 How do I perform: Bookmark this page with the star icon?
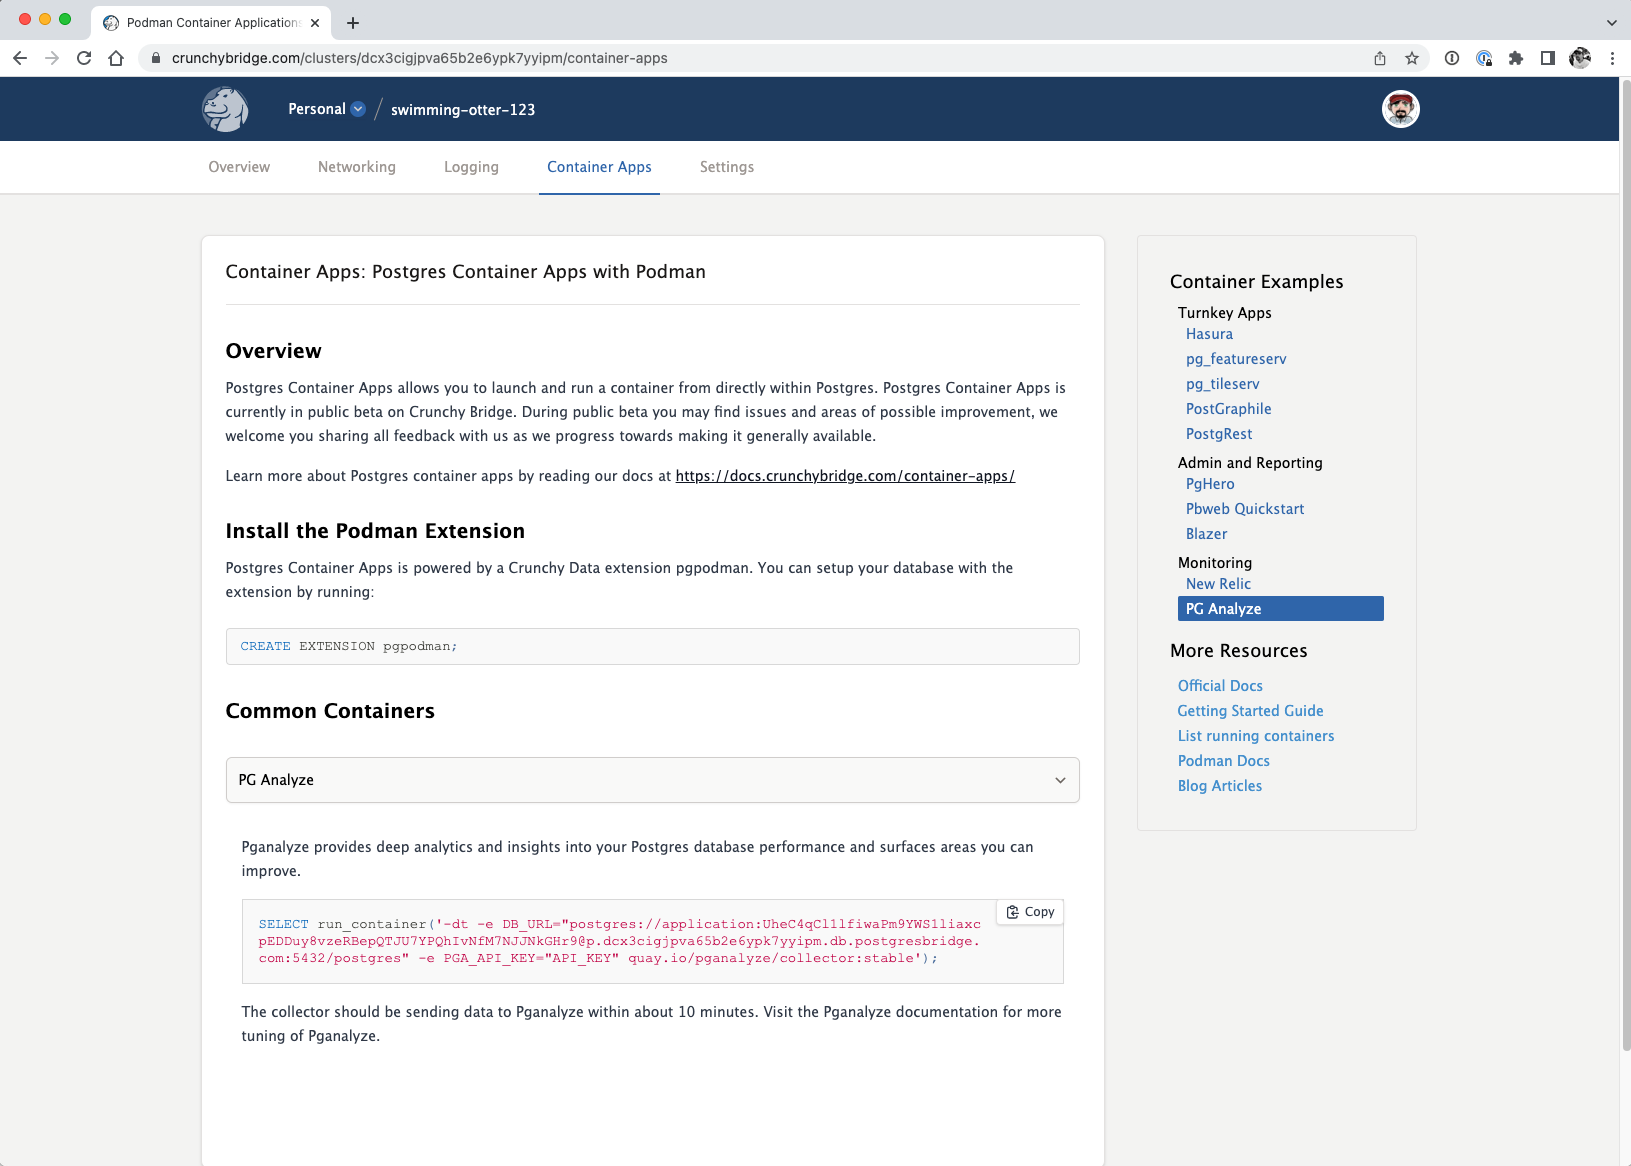point(1412,58)
